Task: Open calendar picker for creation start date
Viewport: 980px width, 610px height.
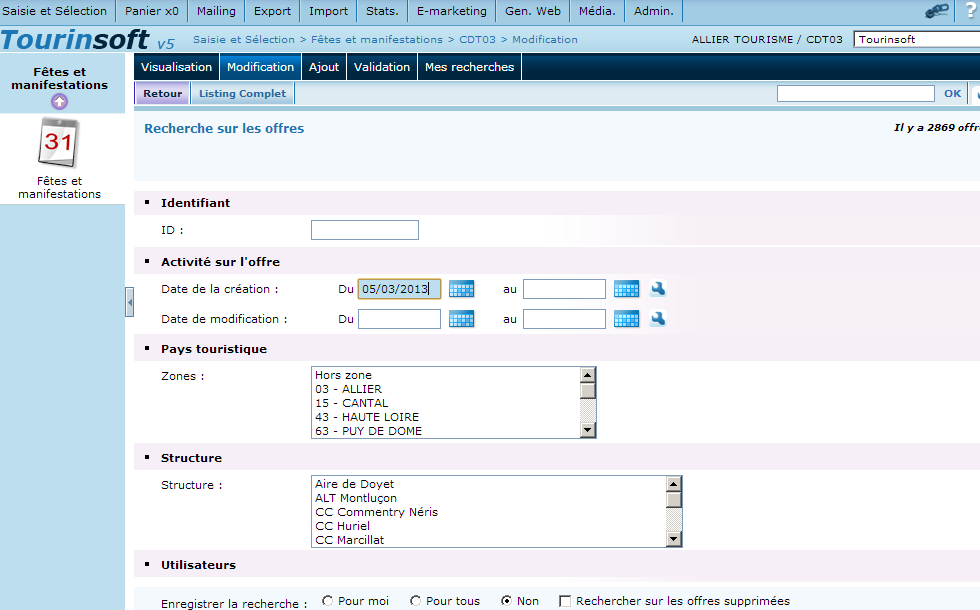Action: coord(461,289)
